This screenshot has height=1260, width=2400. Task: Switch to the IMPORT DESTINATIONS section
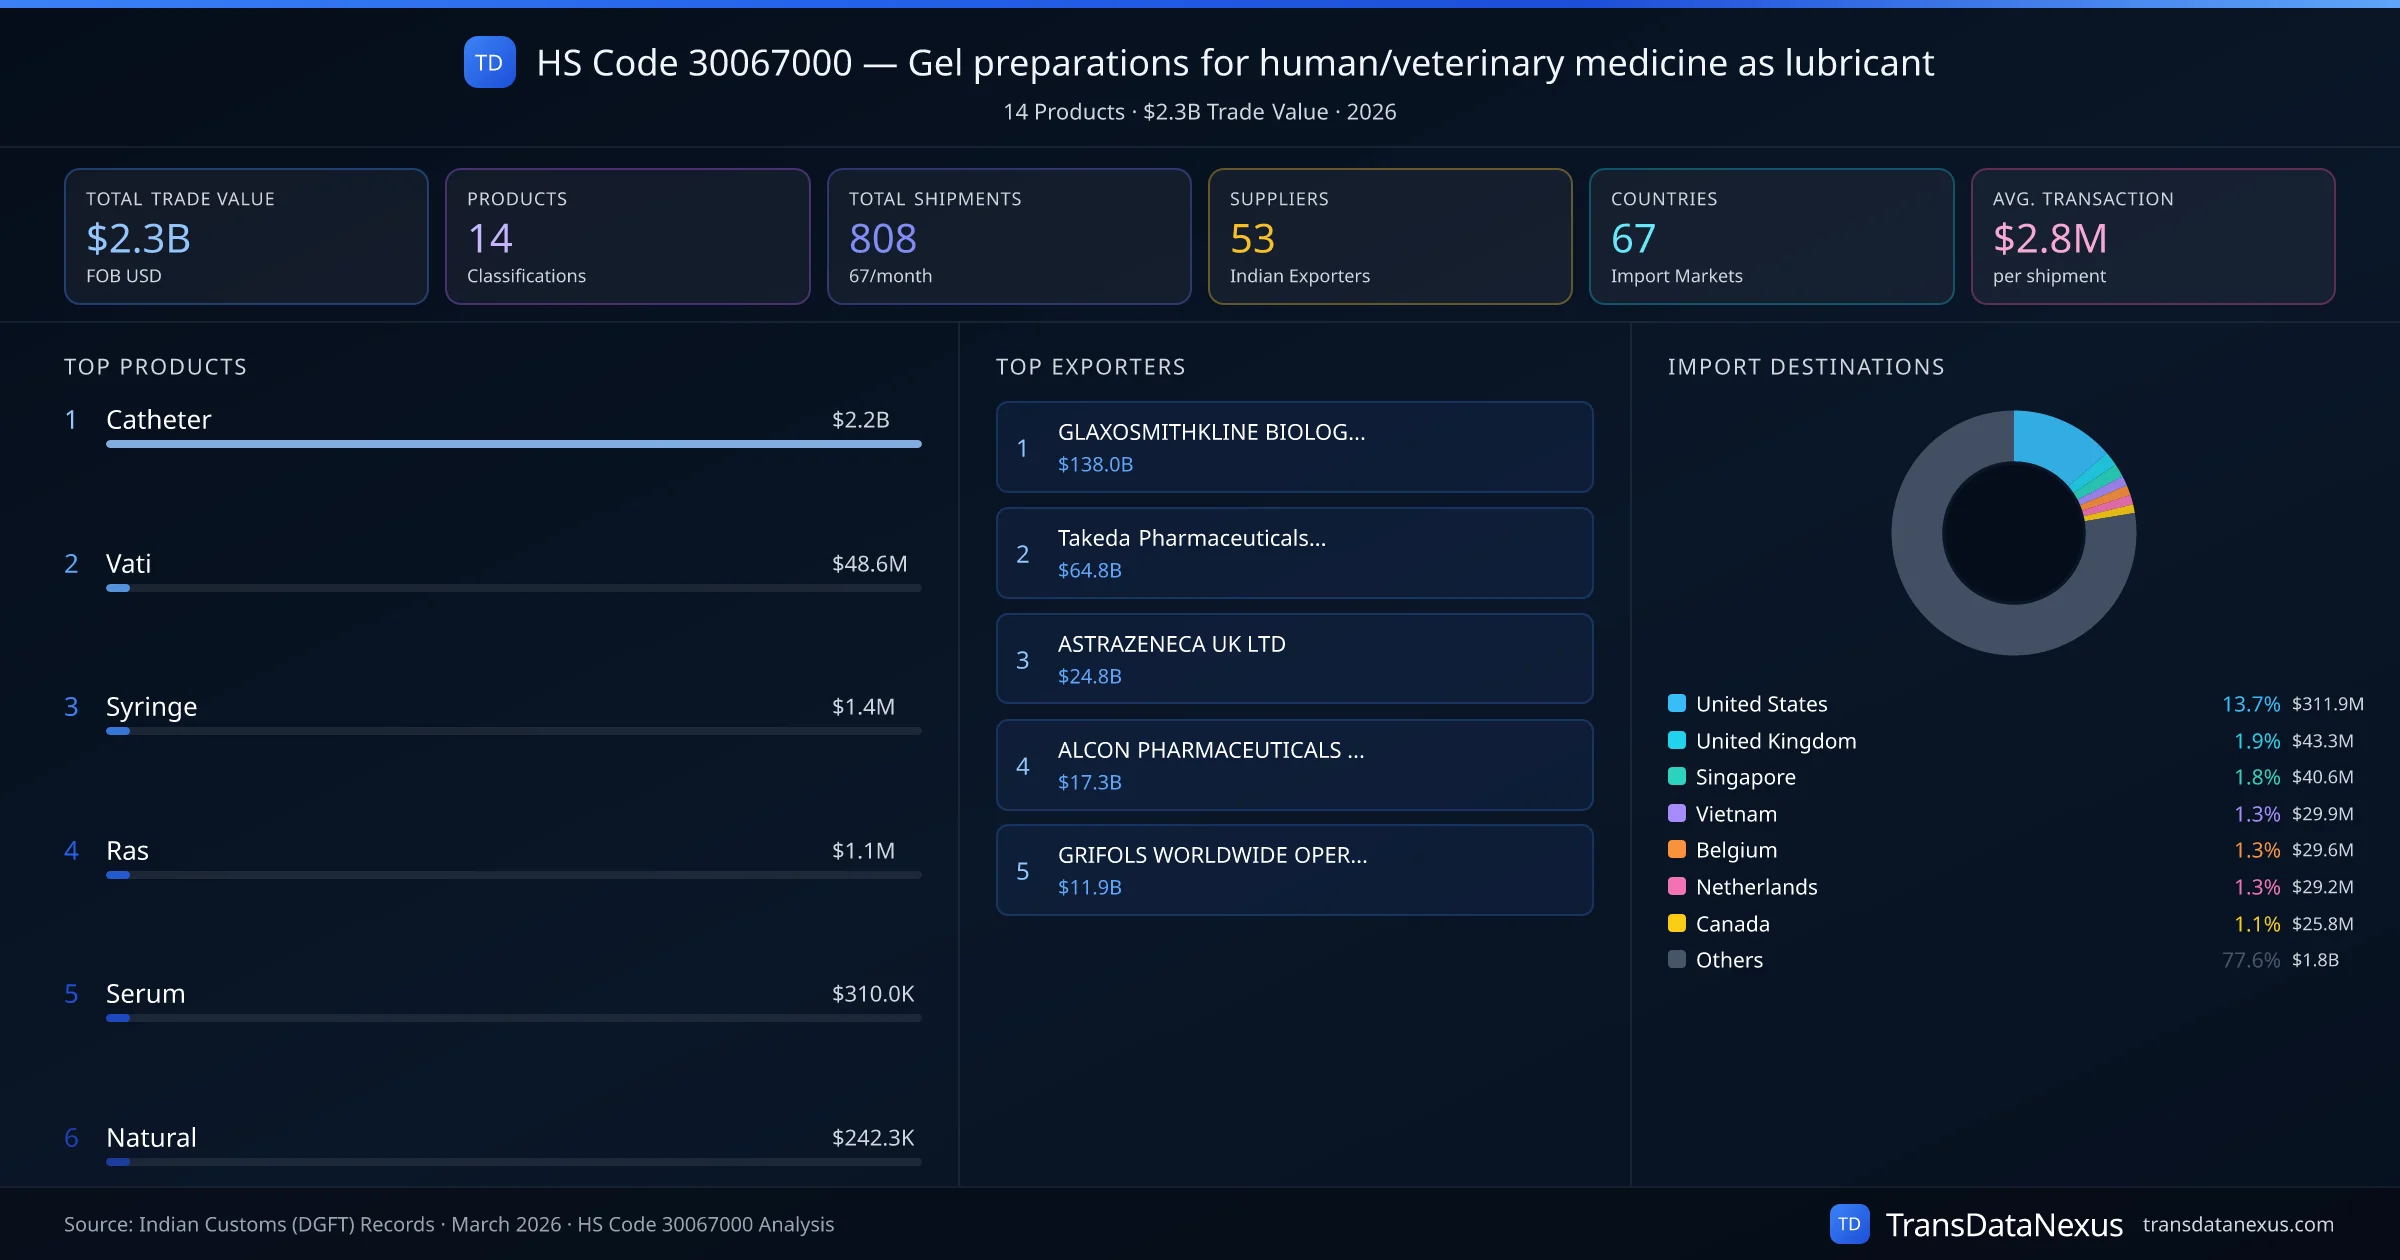pos(1806,367)
